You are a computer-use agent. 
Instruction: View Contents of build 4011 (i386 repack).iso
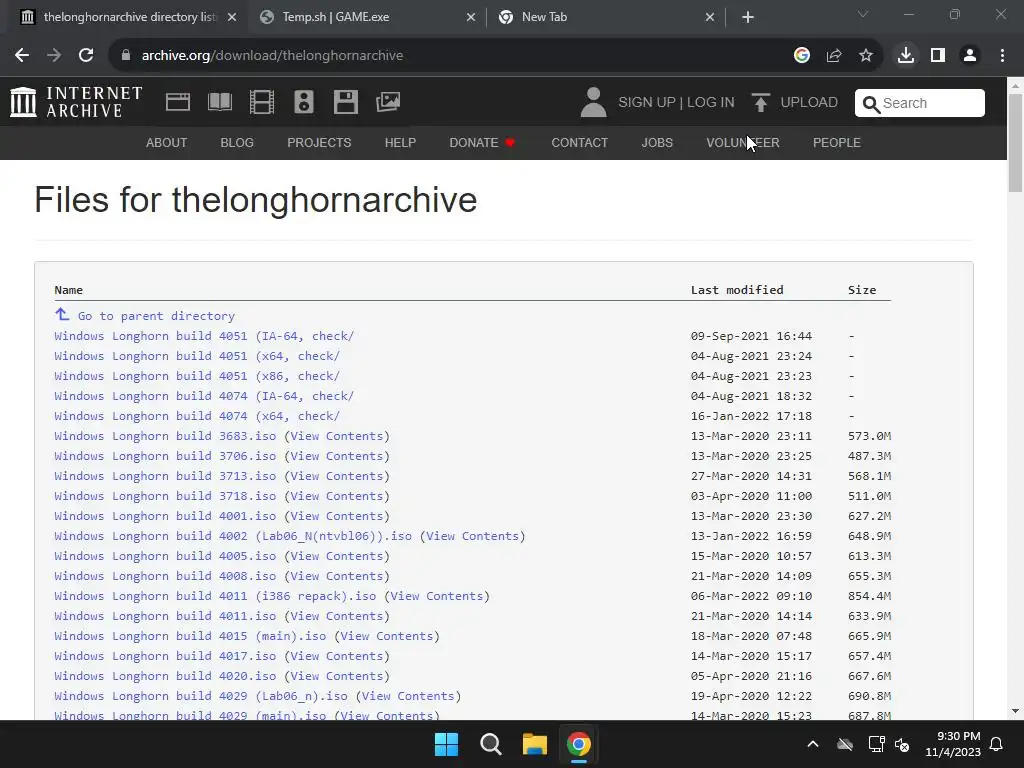437,596
